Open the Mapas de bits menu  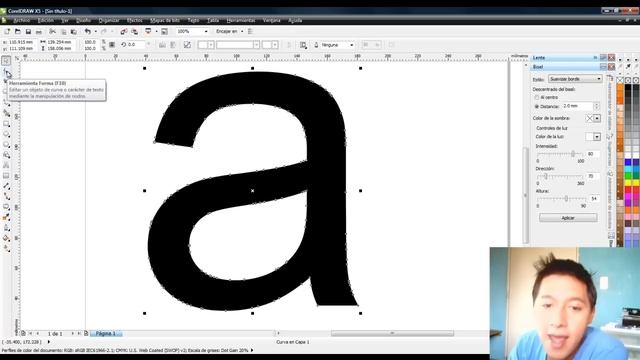pyautogui.click(x=165, y=20)
